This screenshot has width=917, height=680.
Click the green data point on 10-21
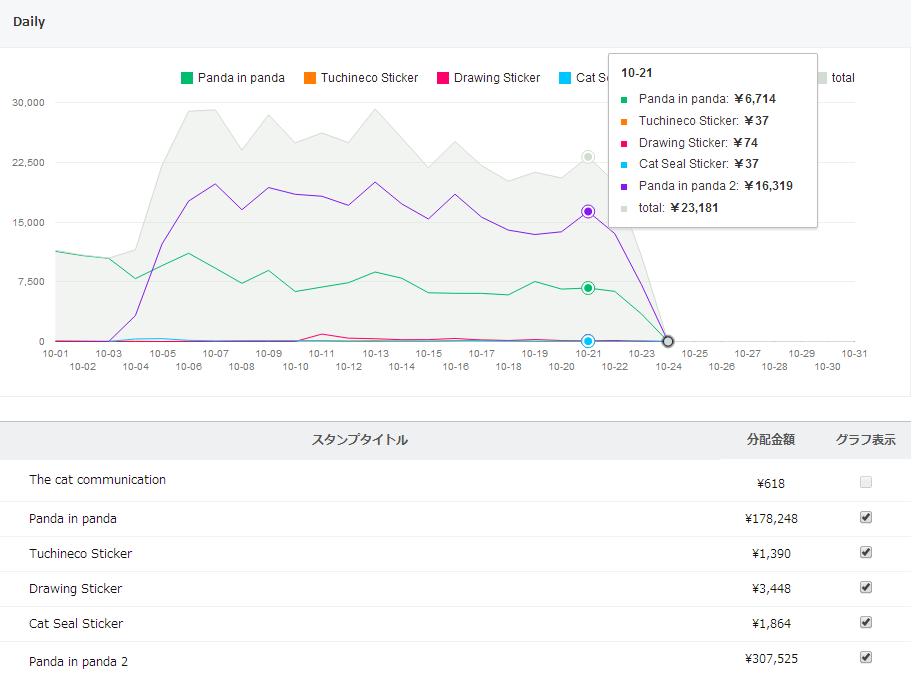click(x=588, y=288)
